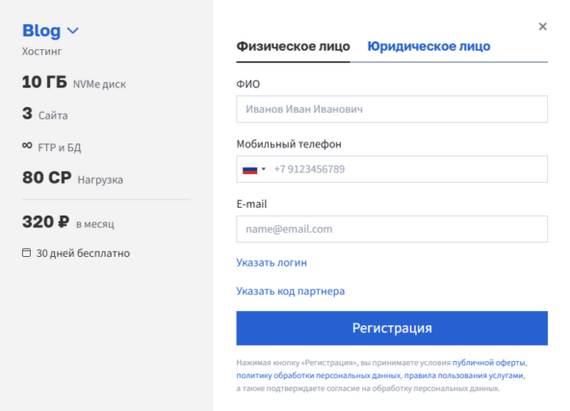The image size is (570, 411).
Task: Click the calendar icon near 30 дней бесплатно
Action: click(27, 253)
